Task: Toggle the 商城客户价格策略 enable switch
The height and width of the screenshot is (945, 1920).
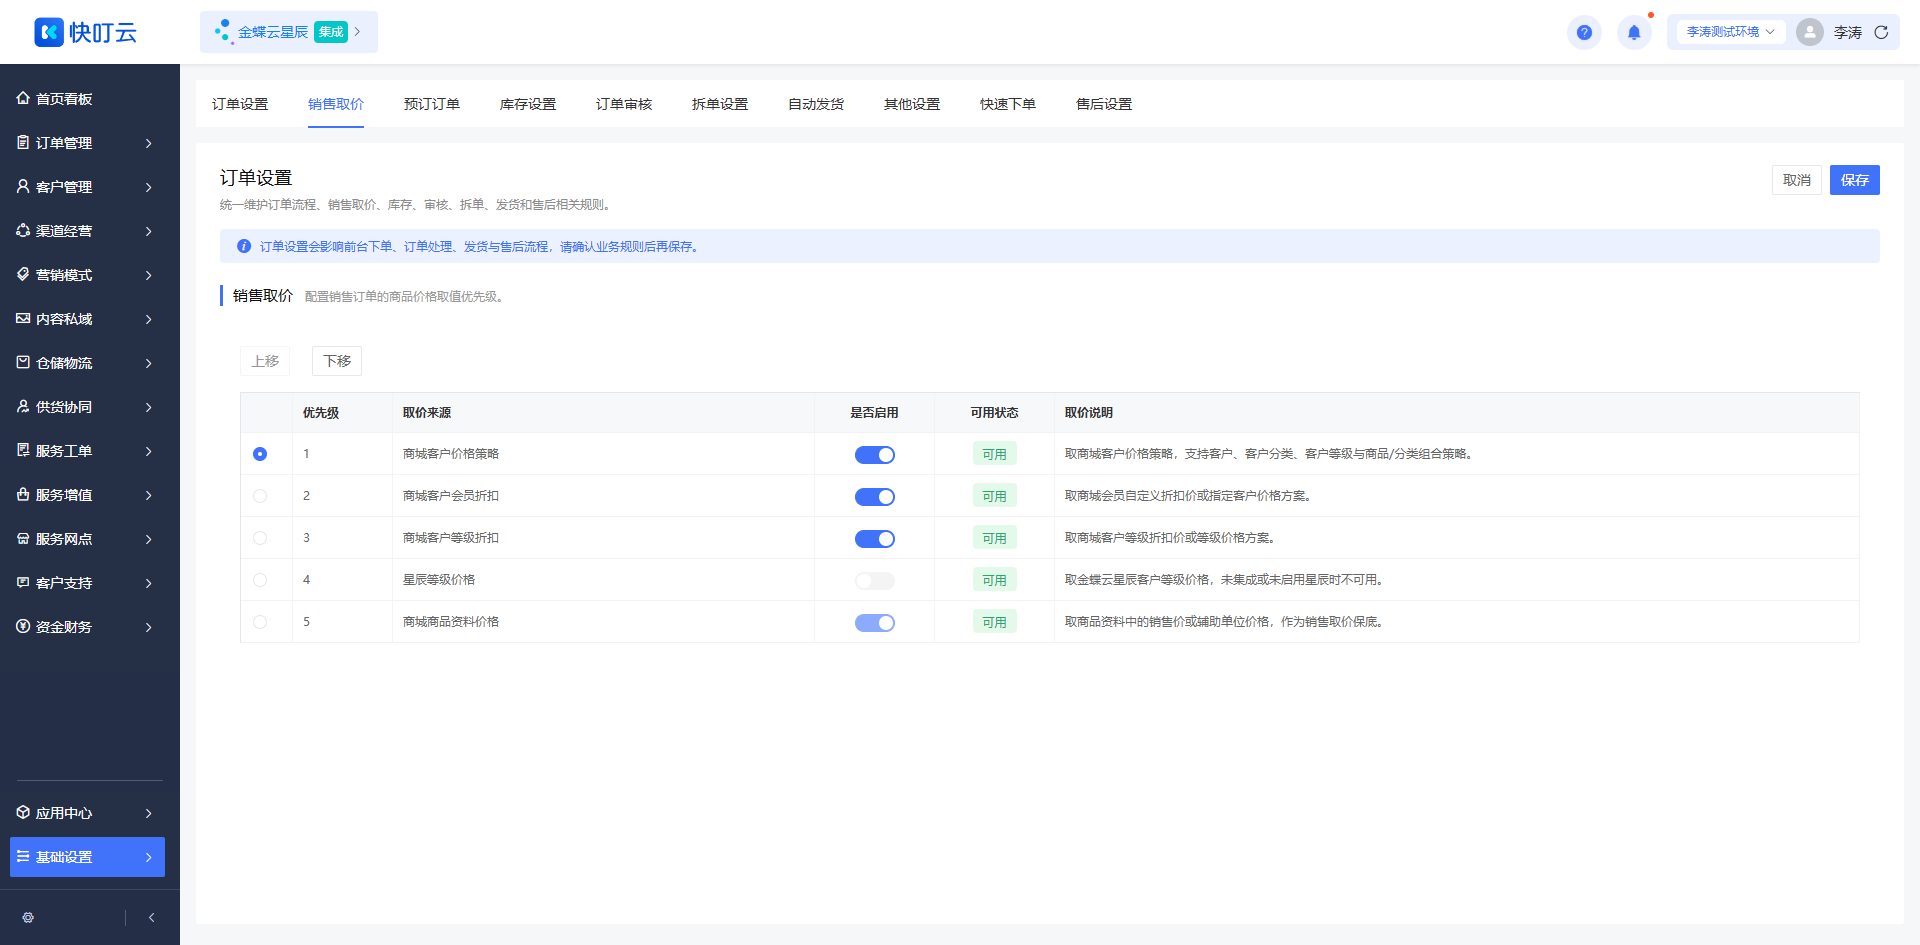Action: [875, 455]
